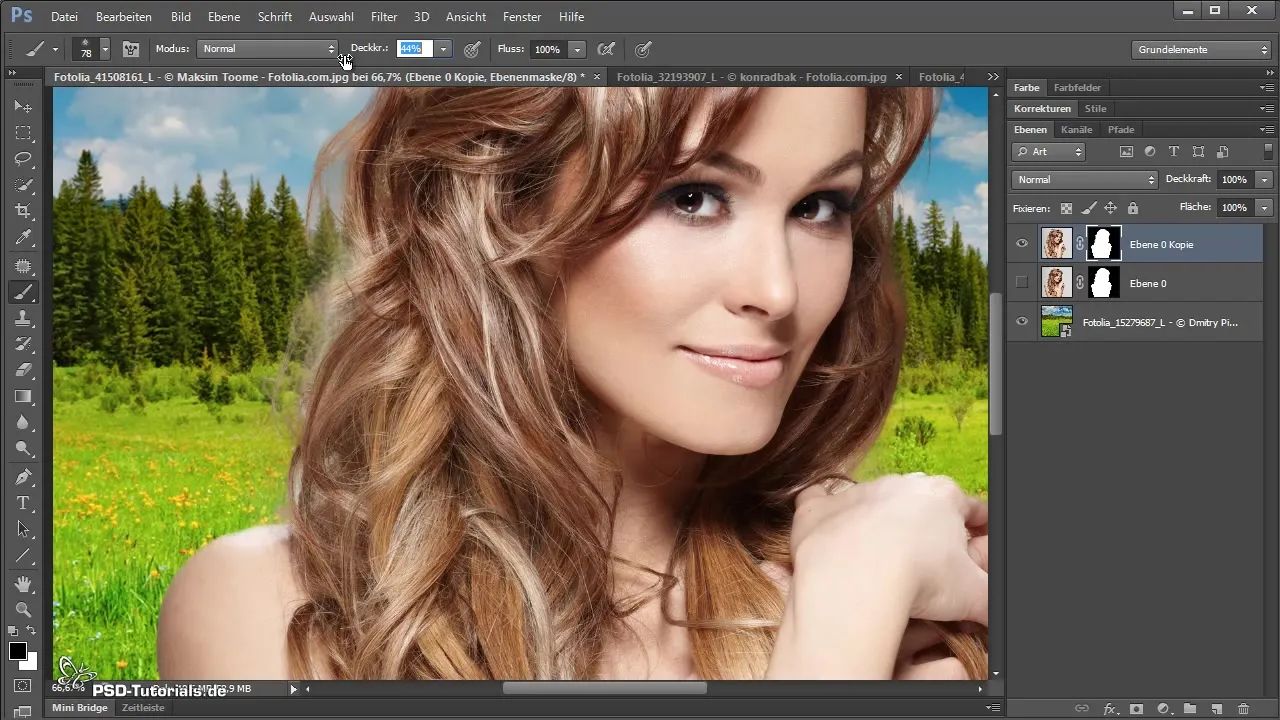Filter layers by smart object icon
Screen dimensions: 1280x720
click(x=1222, y=152)
